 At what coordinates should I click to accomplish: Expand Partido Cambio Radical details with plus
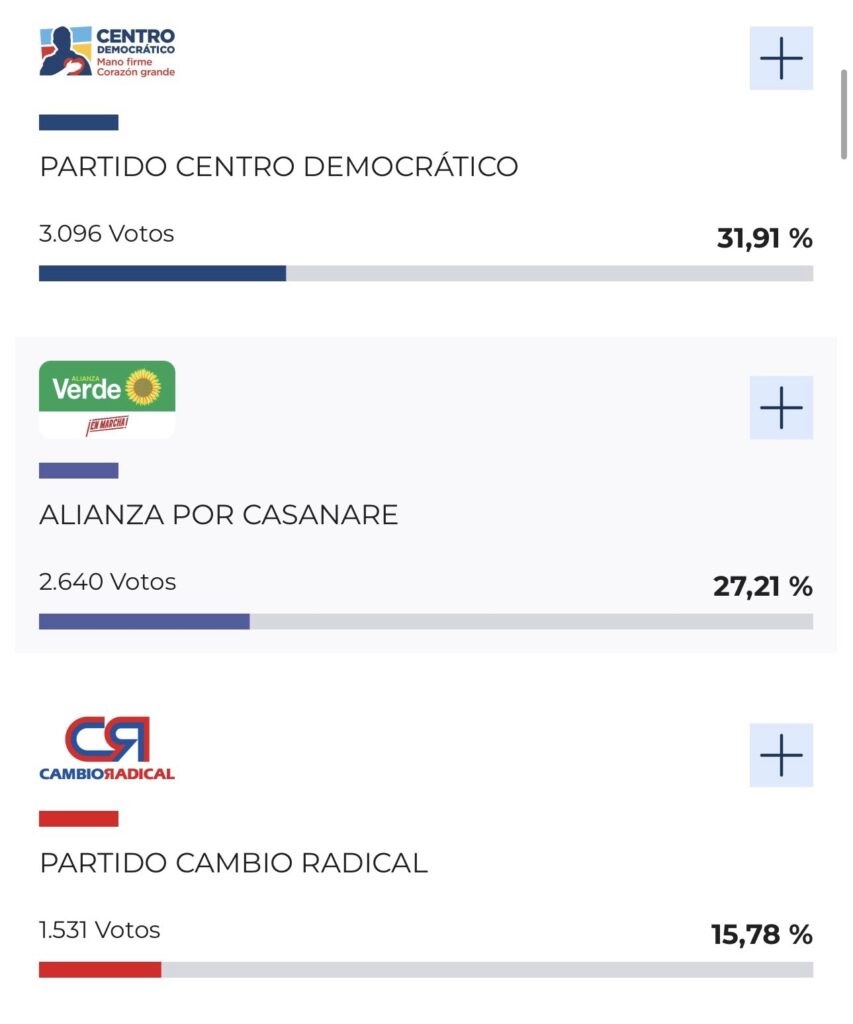pos(781,755)
